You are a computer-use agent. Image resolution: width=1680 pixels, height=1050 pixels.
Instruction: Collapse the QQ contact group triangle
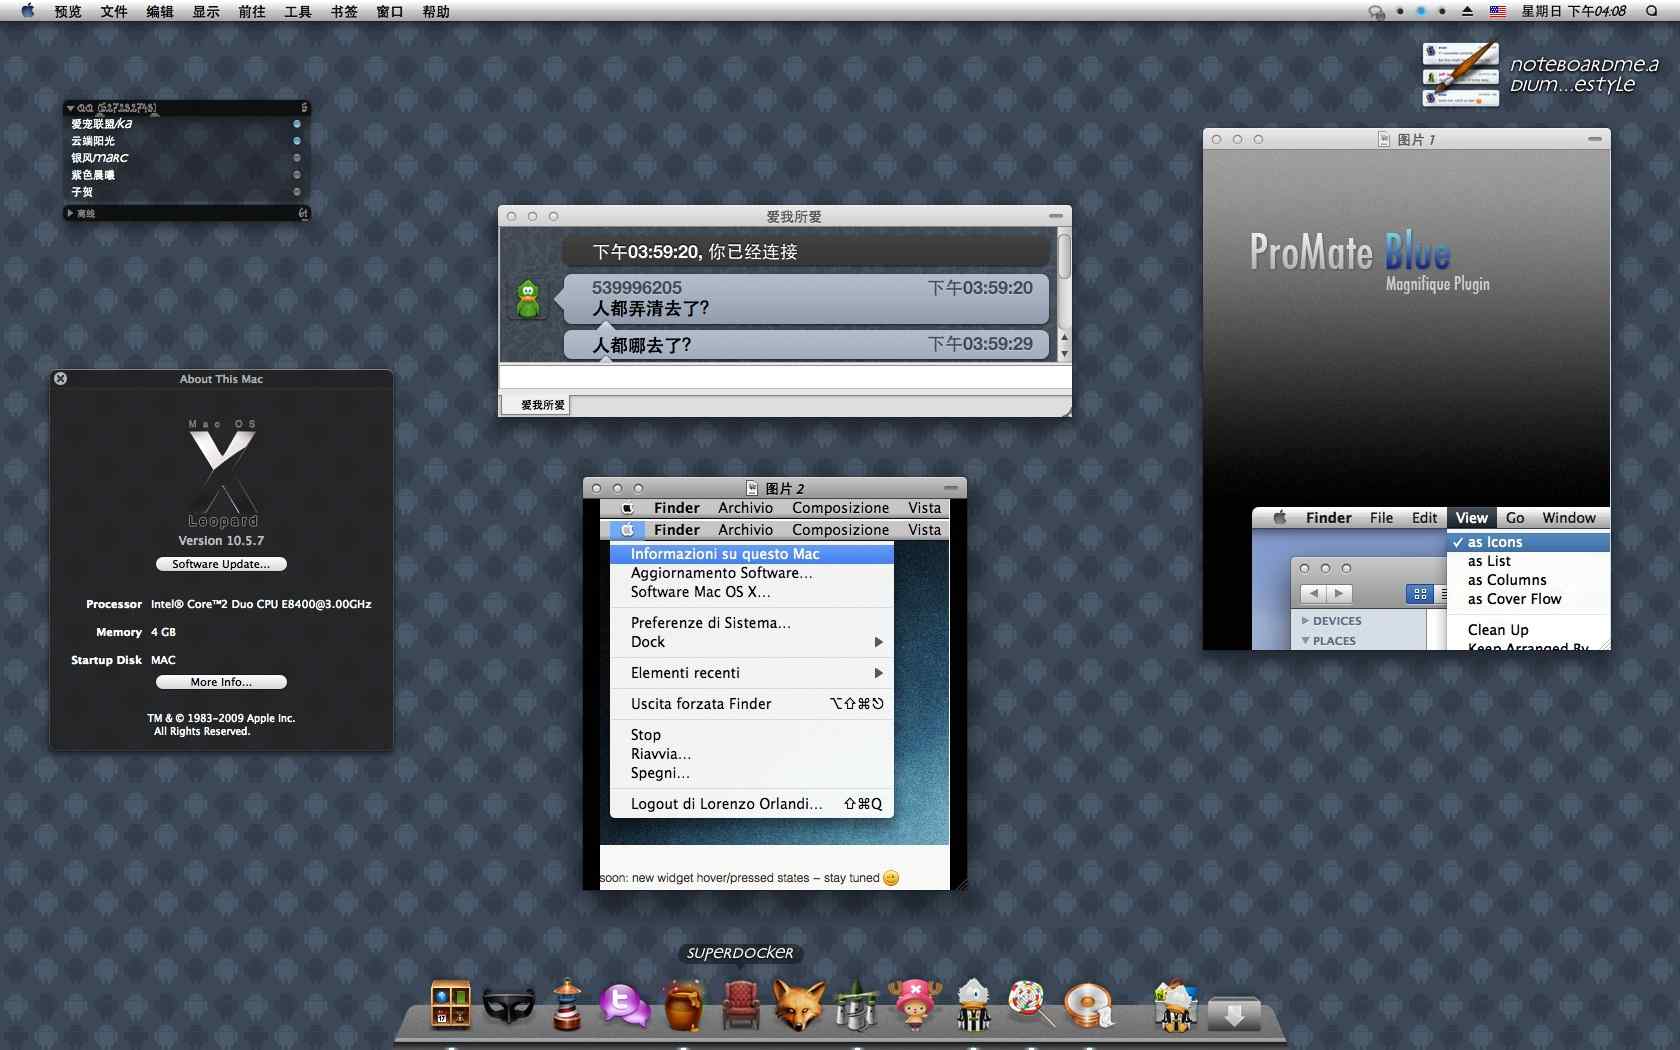tap(70, 108)
